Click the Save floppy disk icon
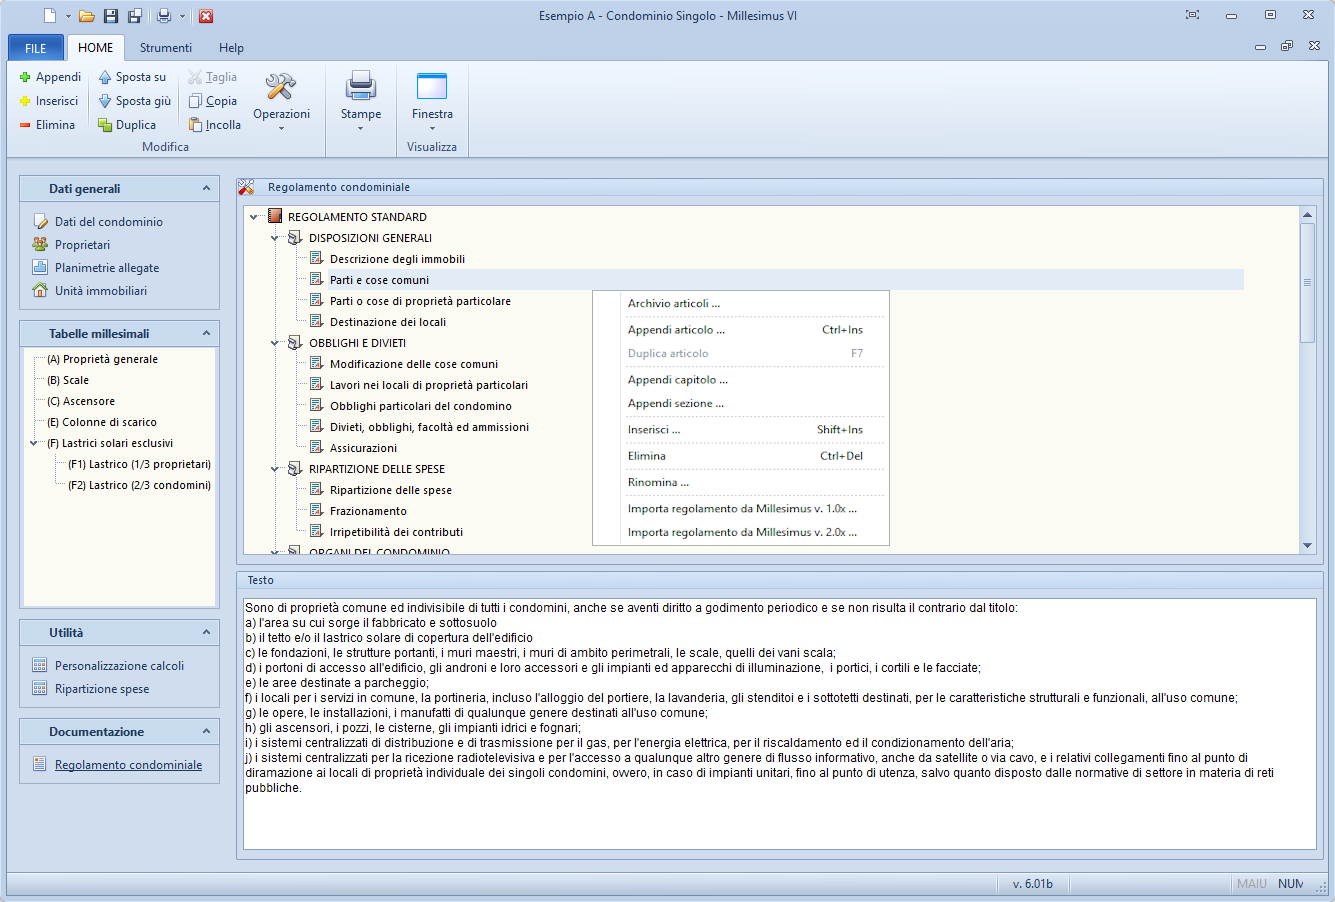1335x902 pixels. [111, 16]
